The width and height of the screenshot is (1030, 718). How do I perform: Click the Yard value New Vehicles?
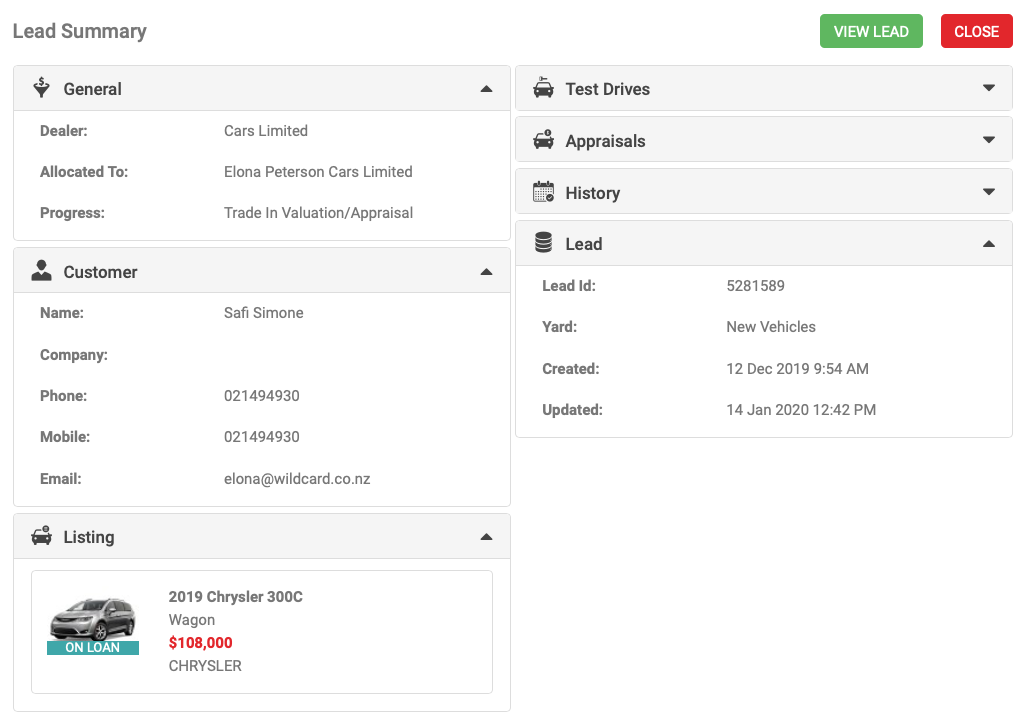click(x=771, y=326)
